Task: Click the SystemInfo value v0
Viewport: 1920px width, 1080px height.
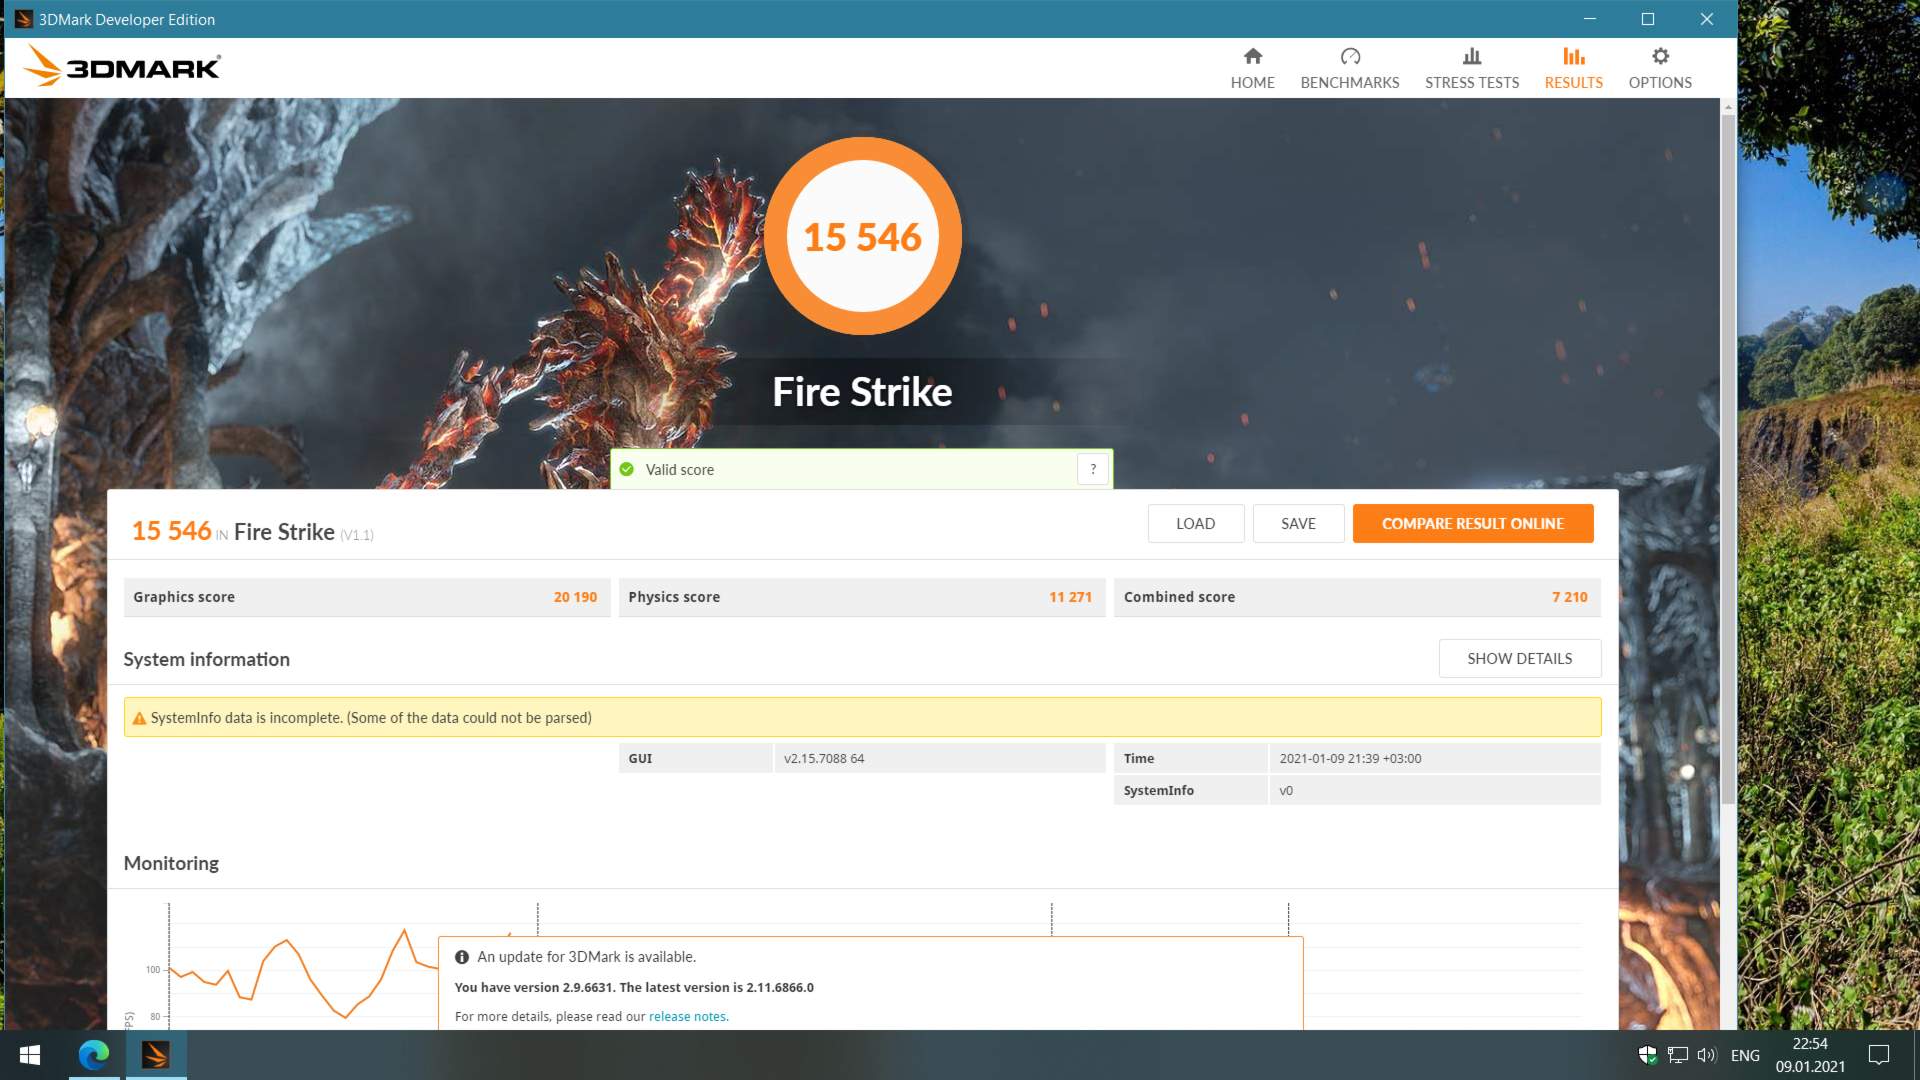Action: (1286, 790)
